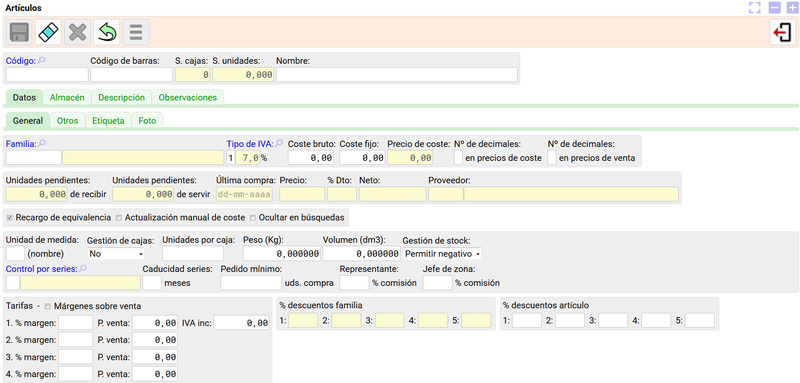Enable Actualización manual de coste checkbox
Image resolution: width=800 pixels, height=383 pixels.
(119, 218)
